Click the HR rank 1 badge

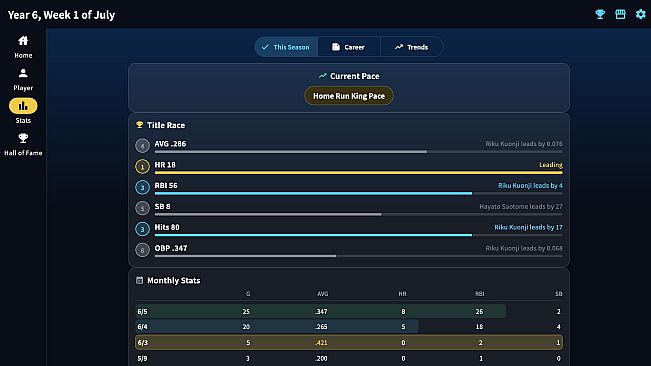142,166
